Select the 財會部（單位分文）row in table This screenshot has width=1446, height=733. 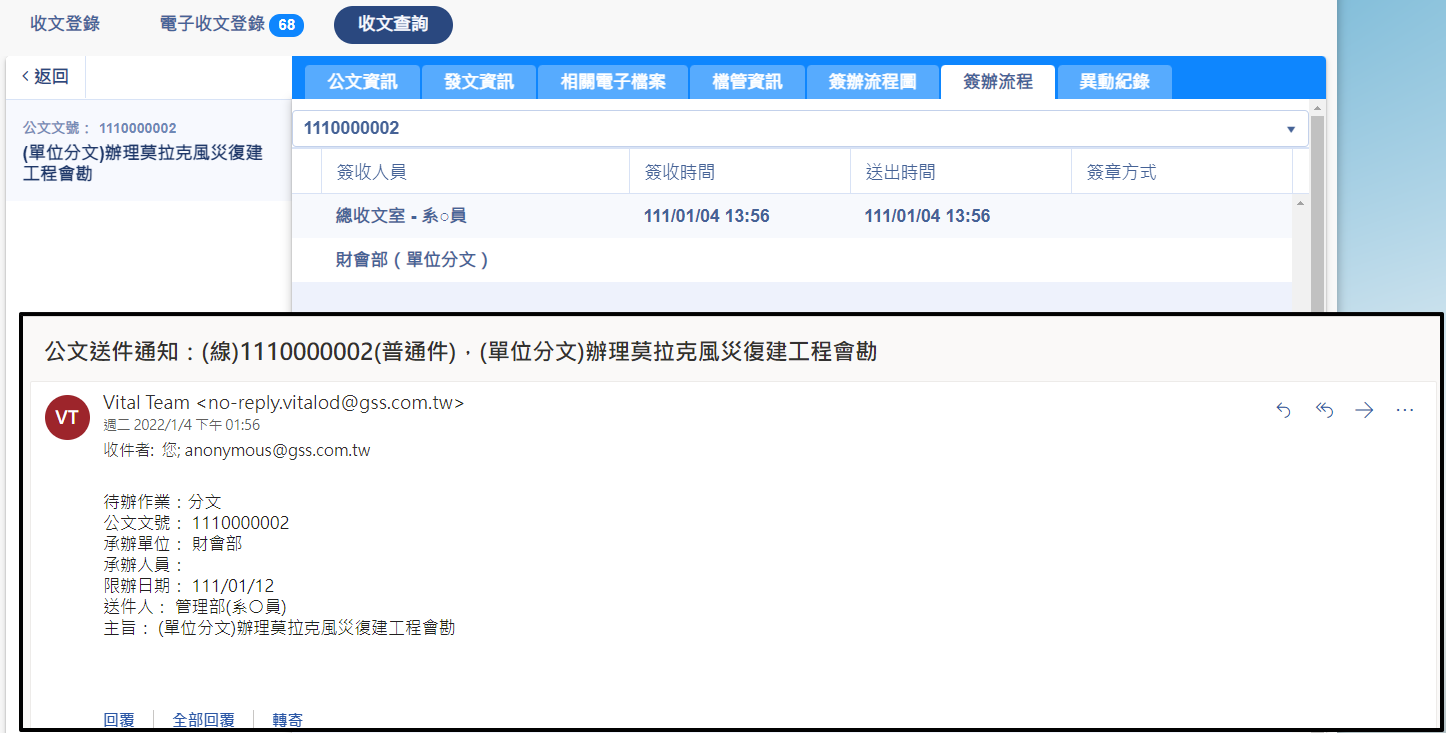(x=412, y=260)
